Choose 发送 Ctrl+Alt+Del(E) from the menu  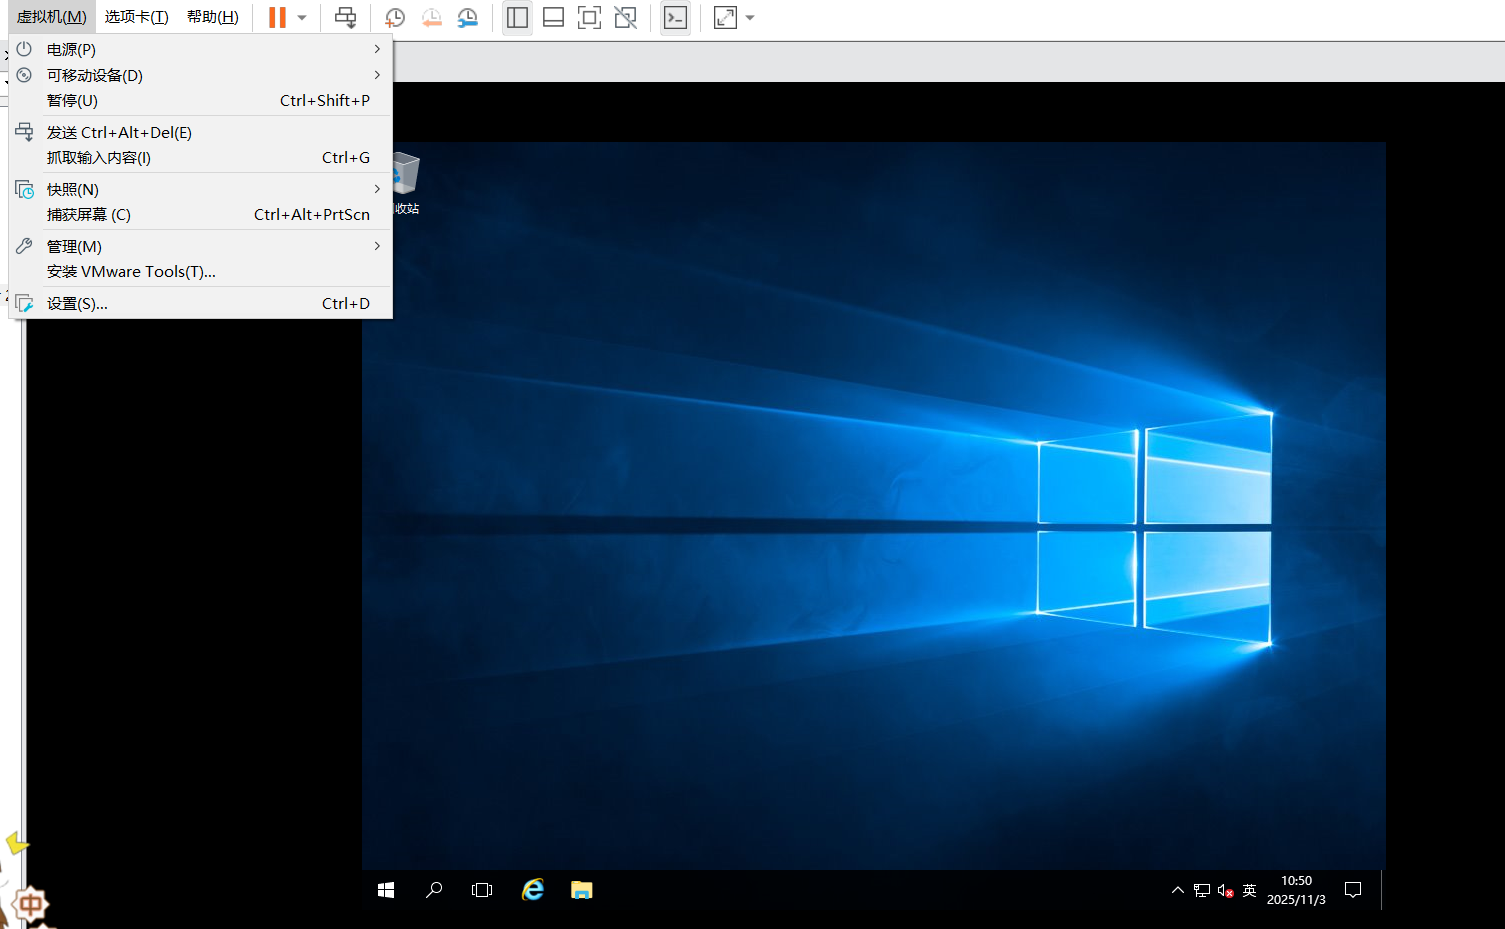200,132
